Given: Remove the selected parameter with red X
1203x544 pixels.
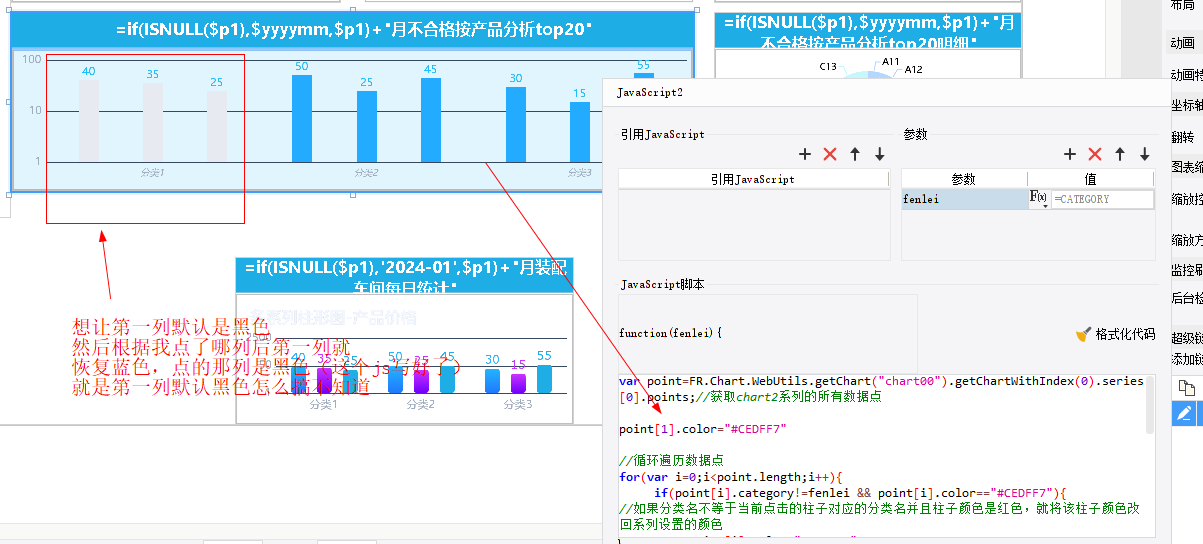Looking at the screenshot, I should tap(1095, 154).
